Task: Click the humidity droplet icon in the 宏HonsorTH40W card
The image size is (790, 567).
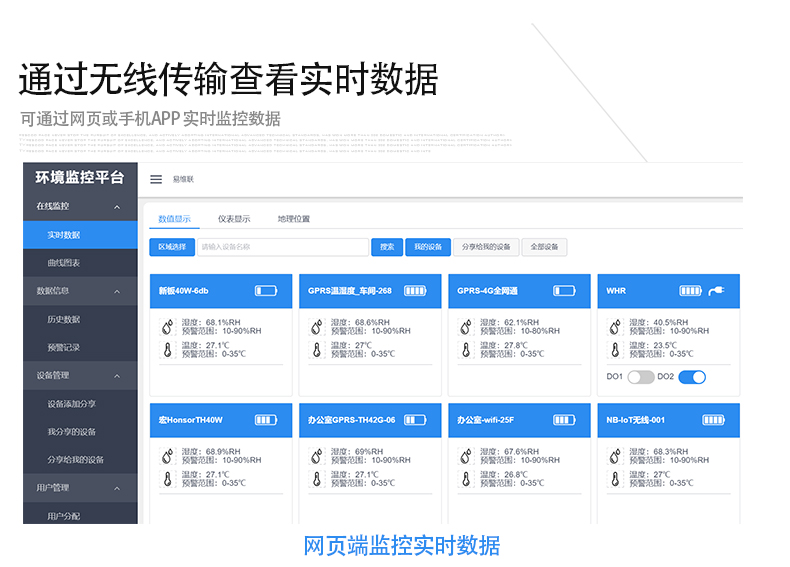Action: (166, 455)
